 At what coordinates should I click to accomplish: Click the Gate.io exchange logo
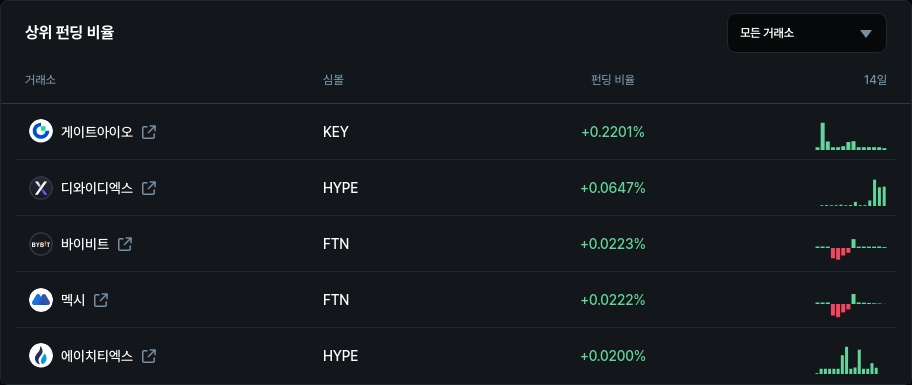41,131
